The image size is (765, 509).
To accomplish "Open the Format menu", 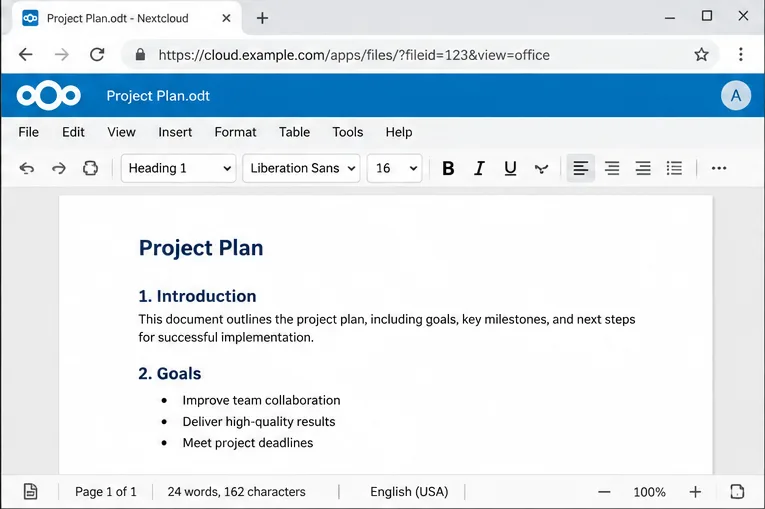I will point(235,132).
